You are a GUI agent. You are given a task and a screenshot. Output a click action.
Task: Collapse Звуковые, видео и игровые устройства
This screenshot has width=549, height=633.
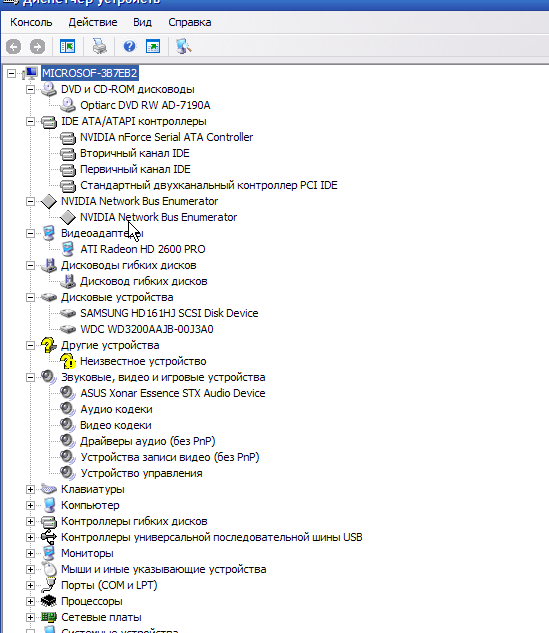30,377
